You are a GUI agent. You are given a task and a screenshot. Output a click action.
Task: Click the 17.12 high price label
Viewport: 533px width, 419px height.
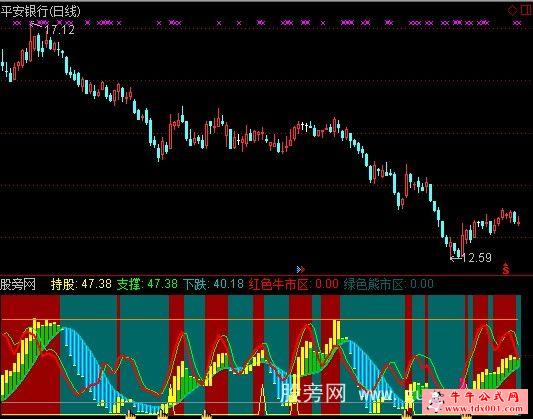[59, 30]
